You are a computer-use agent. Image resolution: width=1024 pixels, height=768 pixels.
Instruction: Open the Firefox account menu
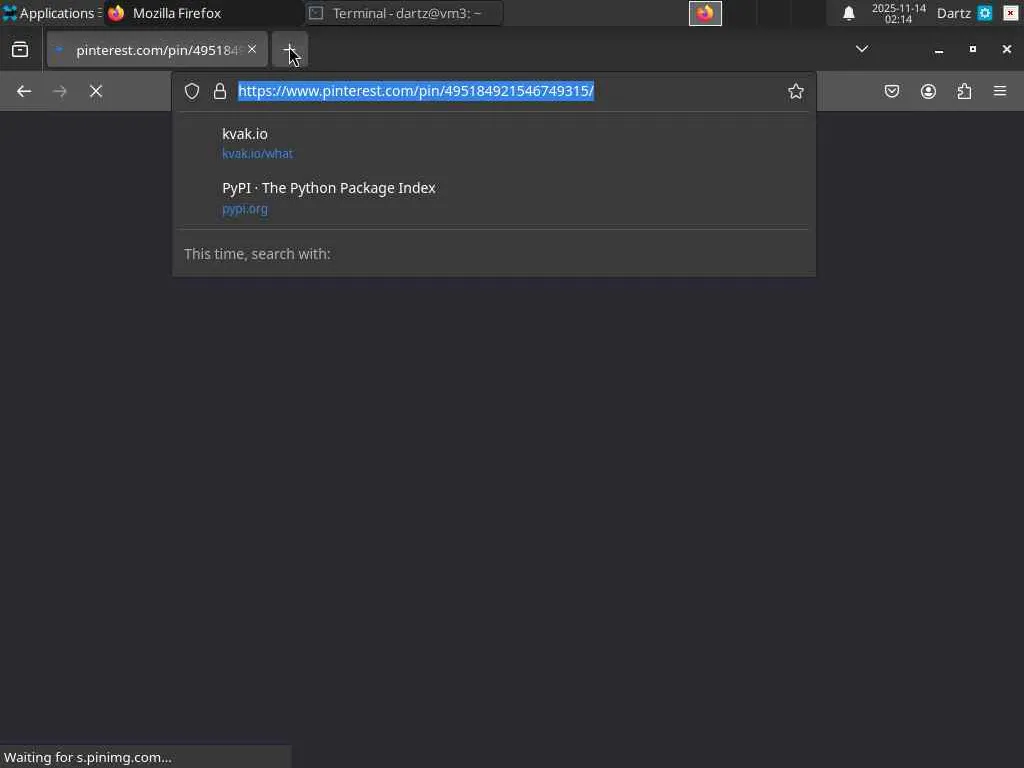[x=928, y=91]
